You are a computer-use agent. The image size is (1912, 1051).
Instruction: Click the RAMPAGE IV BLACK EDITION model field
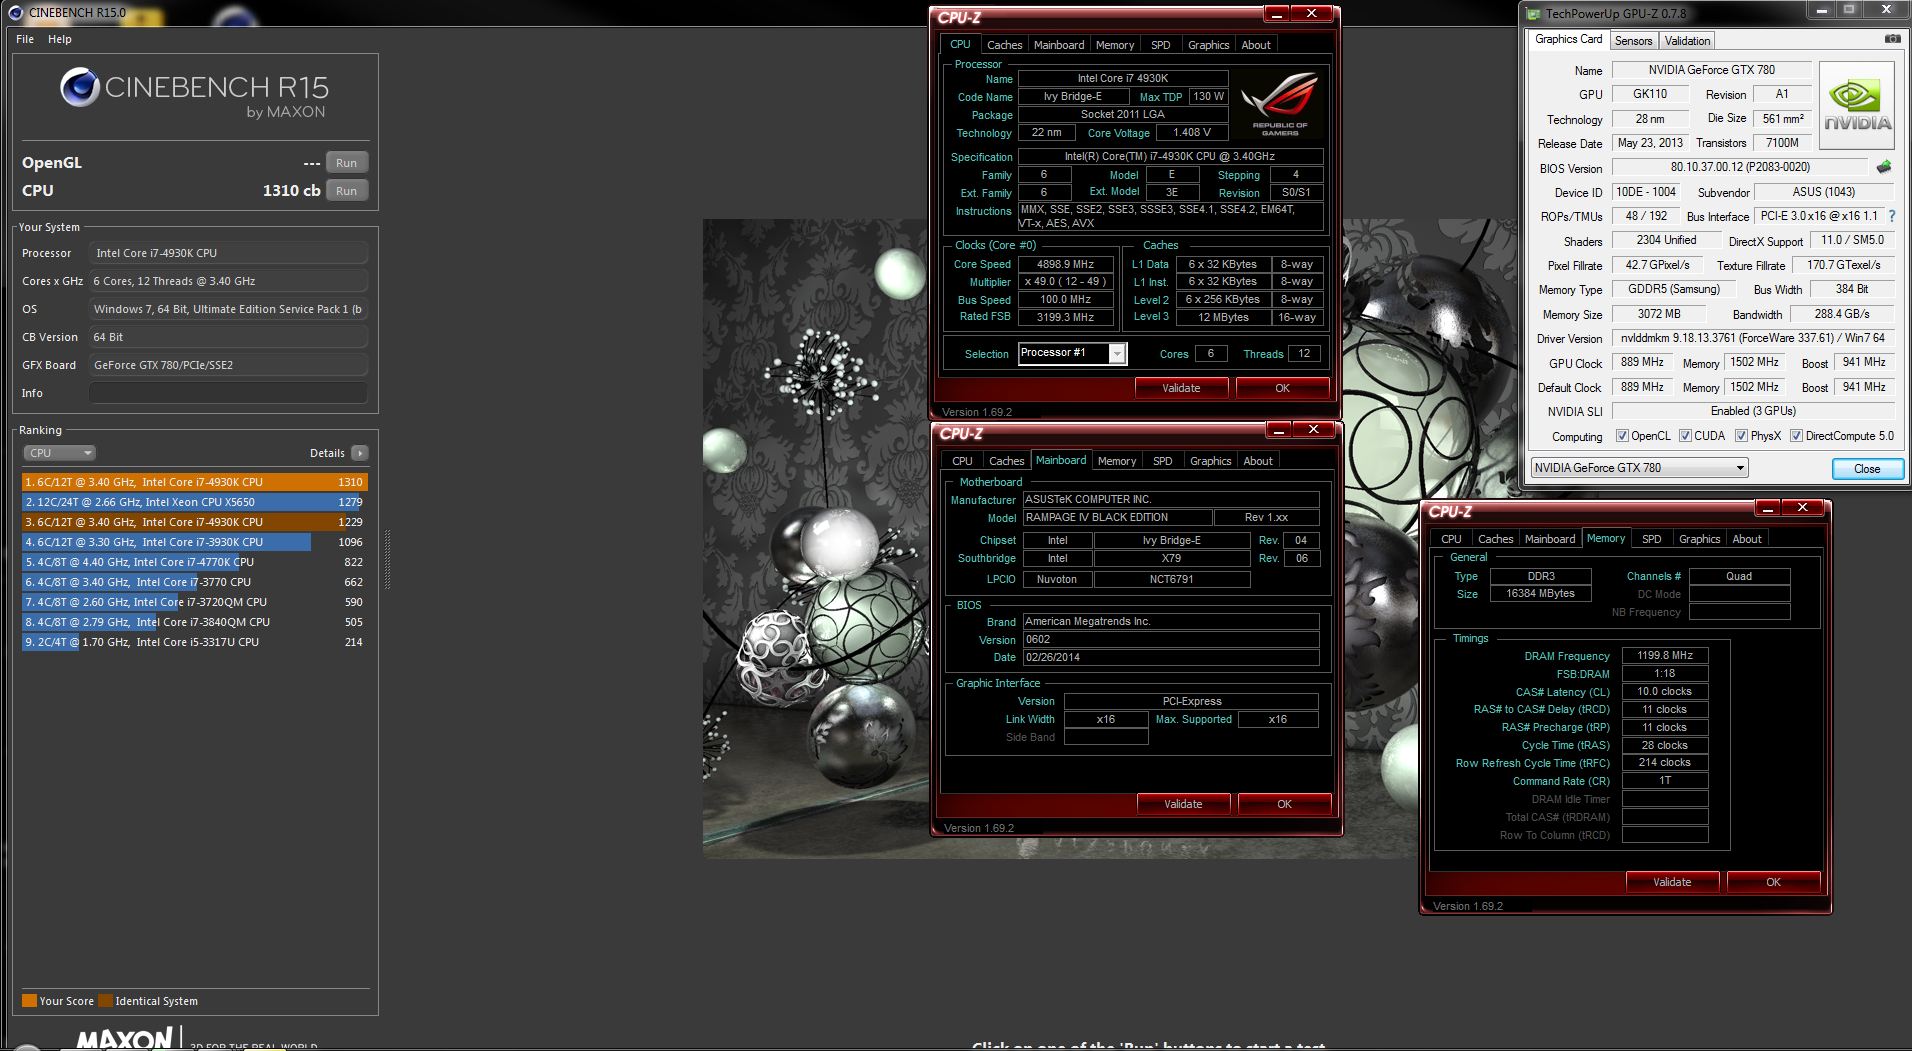1116,518
